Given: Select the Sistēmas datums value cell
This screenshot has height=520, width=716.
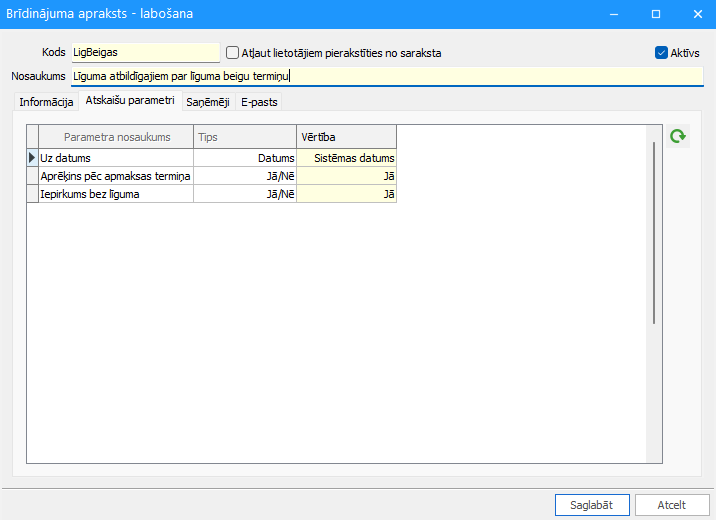Looking at the screenshot, I should click(x=347, y=158).
